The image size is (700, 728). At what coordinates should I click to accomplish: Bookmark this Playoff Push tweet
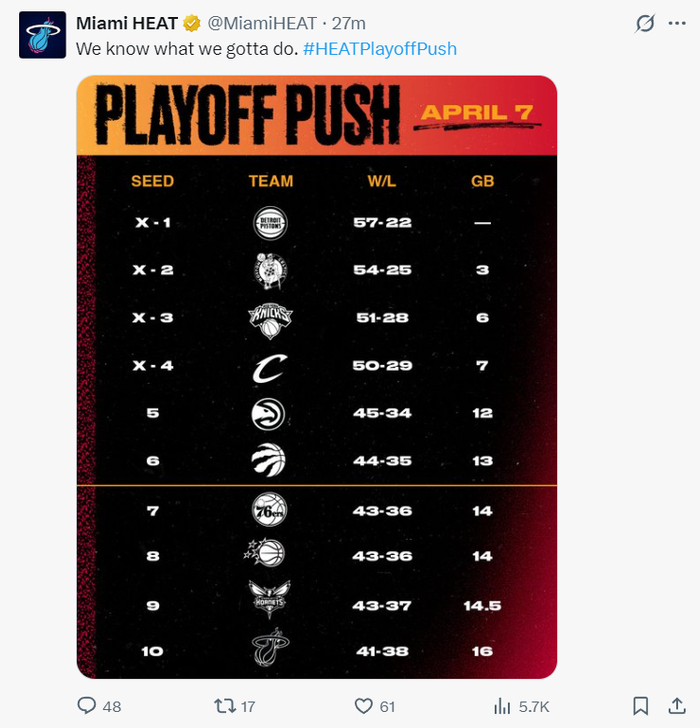(x=641, y=706)
